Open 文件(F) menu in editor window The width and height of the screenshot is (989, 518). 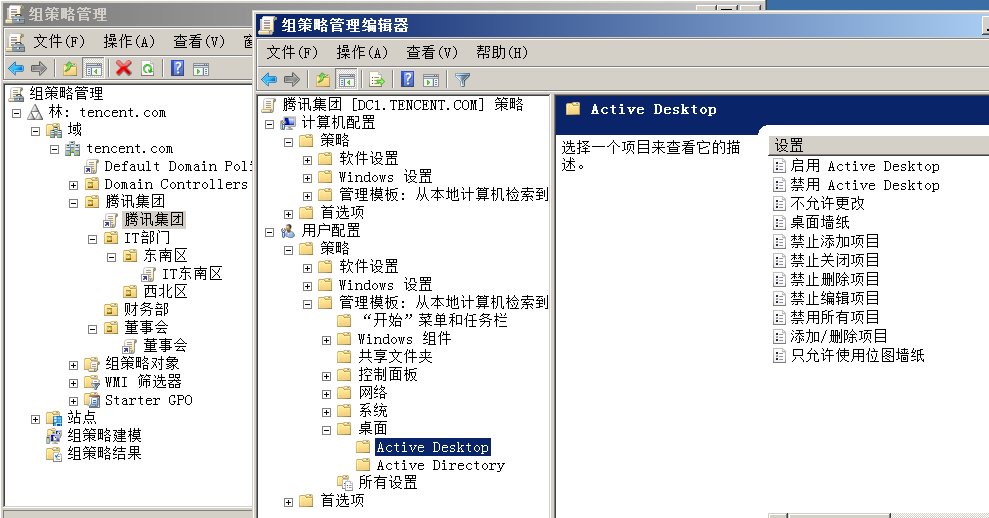coord(292,52)
